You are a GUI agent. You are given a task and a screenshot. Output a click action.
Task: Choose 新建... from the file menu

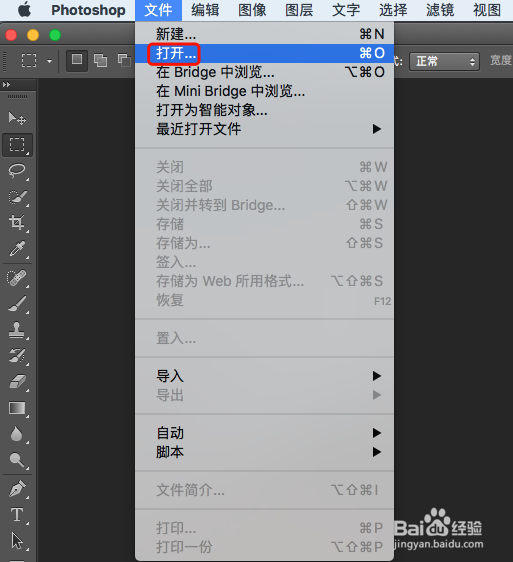pyautogui.click(x=265, y=34)
